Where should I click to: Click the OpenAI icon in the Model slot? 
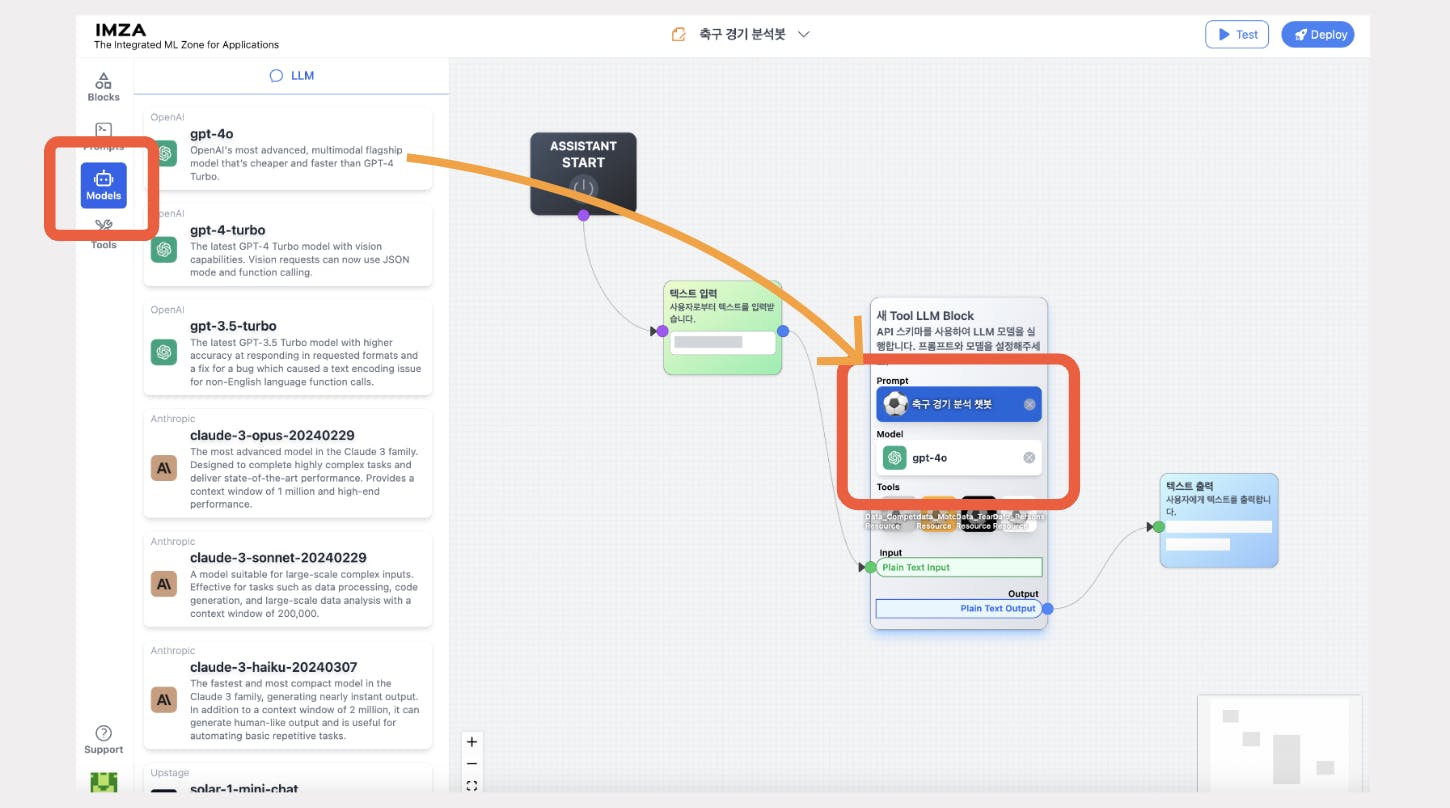[x=895, y=458]
